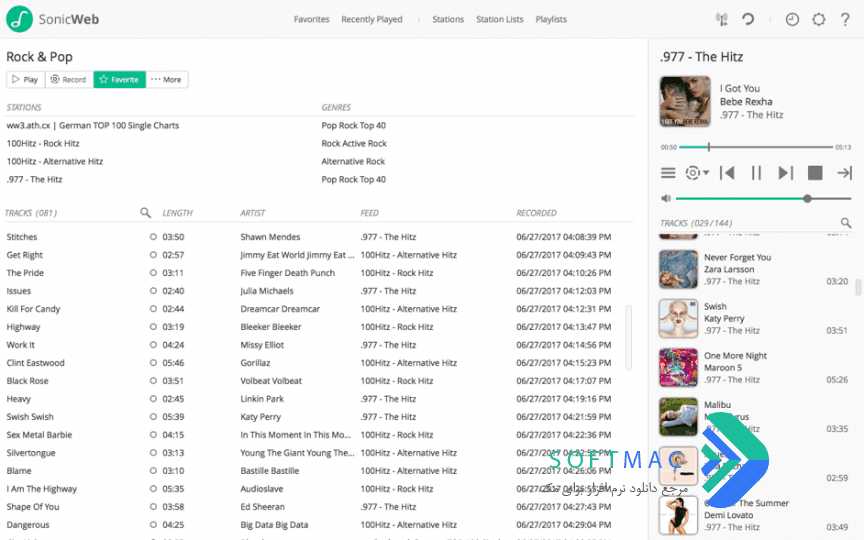
Task: Click the Never Forget You cover thumbnail
Action: [678, 269]
